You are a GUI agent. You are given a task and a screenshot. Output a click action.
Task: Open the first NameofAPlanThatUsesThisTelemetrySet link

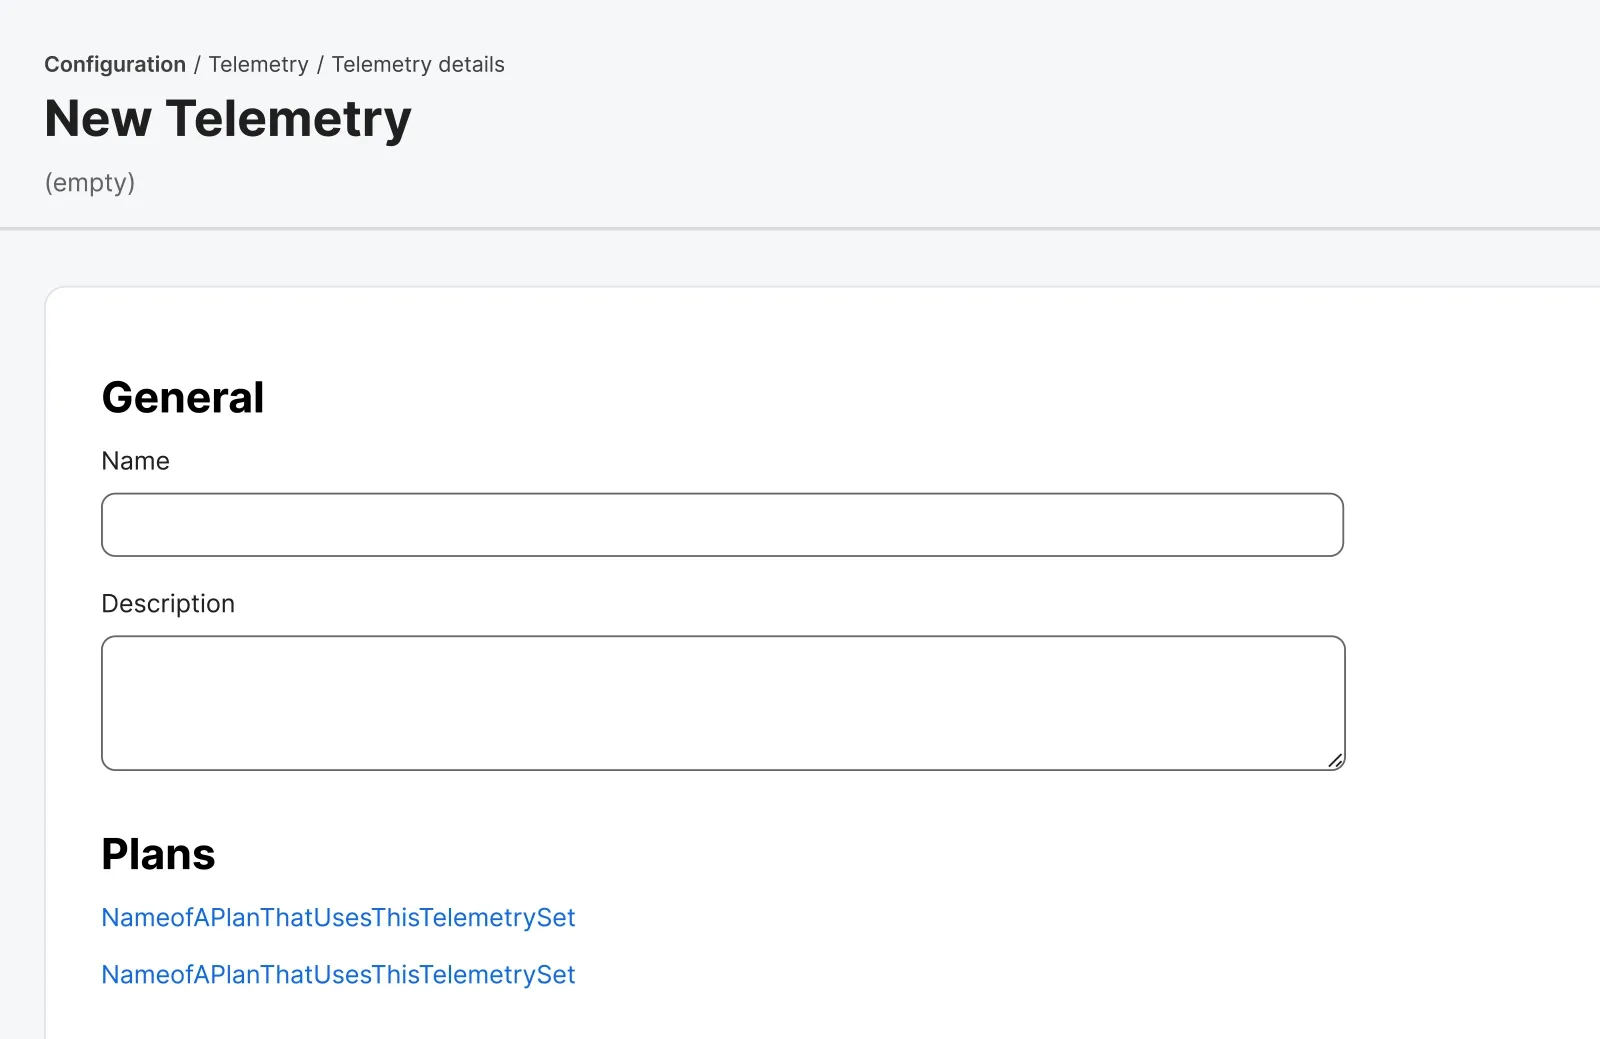(x=338, y=918)
